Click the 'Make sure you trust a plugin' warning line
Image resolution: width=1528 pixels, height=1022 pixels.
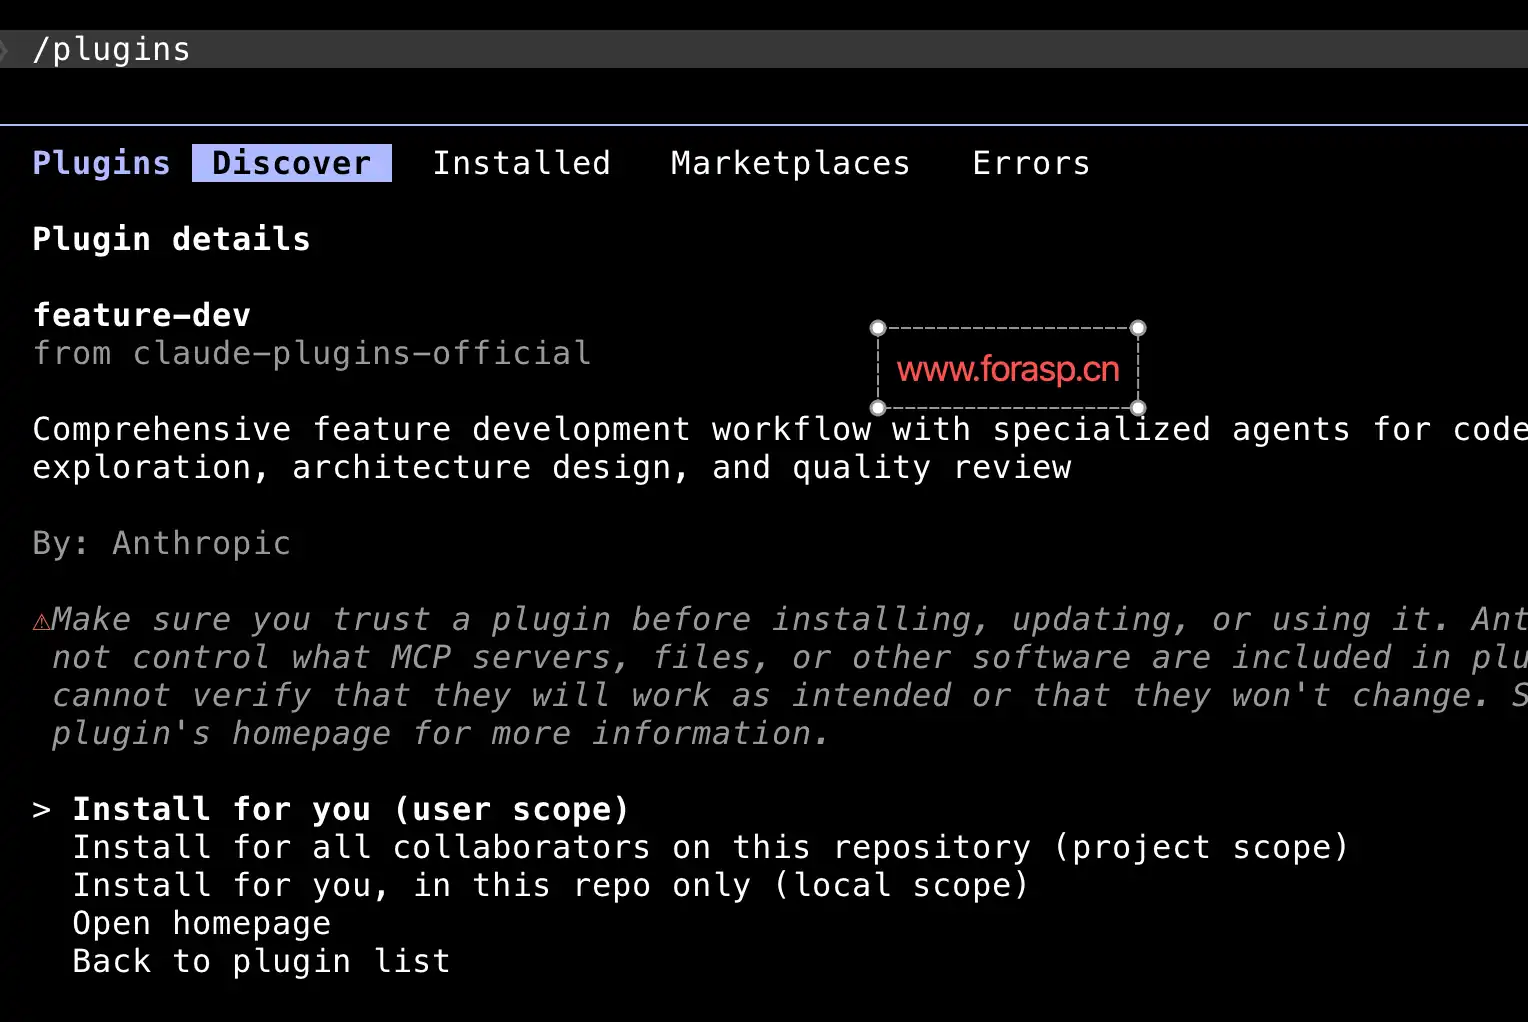[x=790, y=619]
